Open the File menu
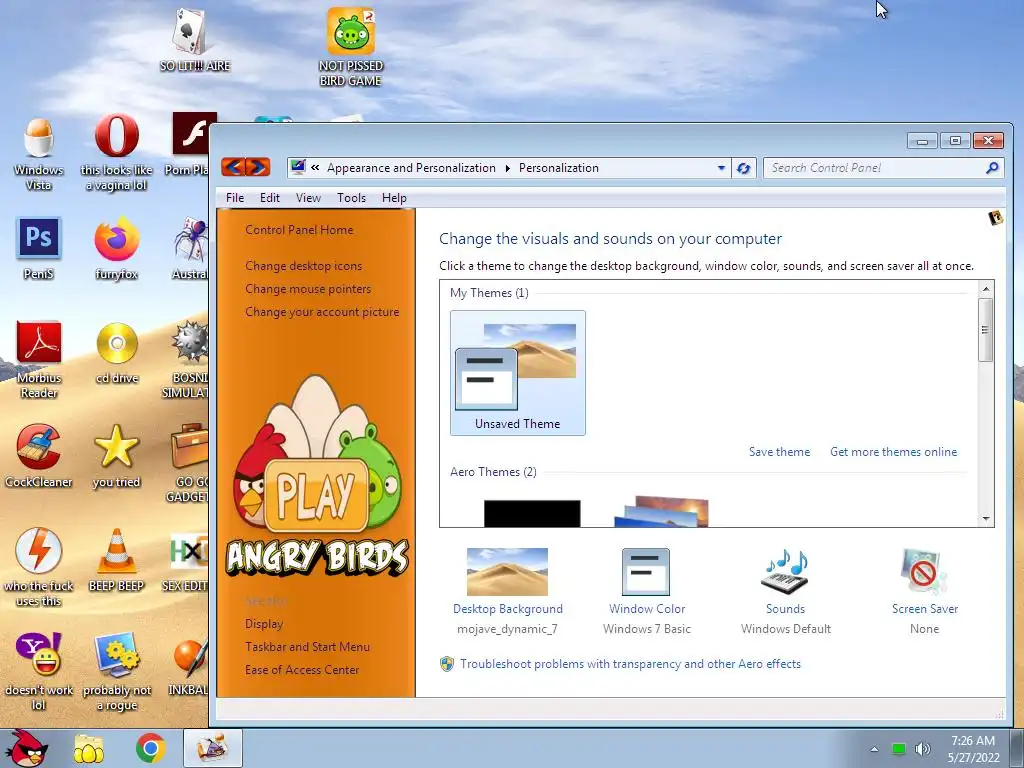Image resolution: width=1024 pixels, height=768 pixels. [234, 198]
